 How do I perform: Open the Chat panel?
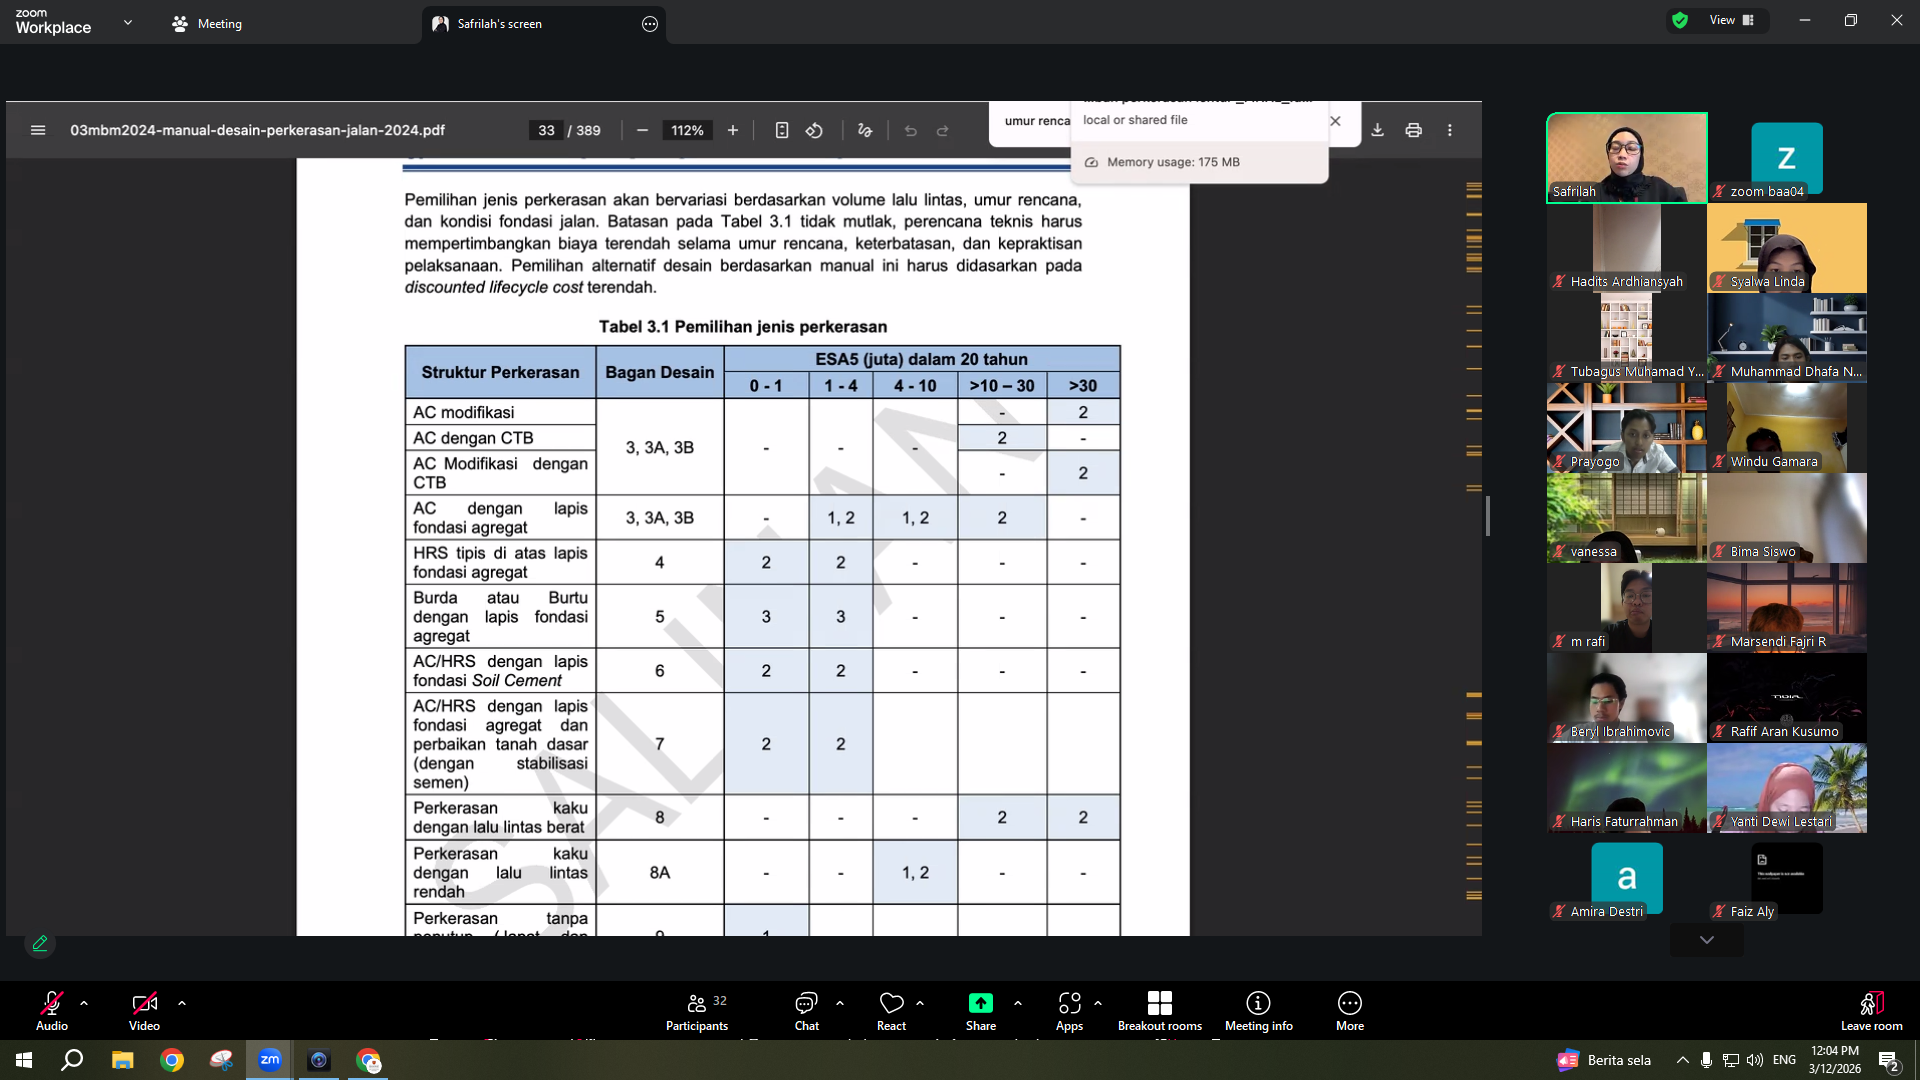tap(806, 1010)
